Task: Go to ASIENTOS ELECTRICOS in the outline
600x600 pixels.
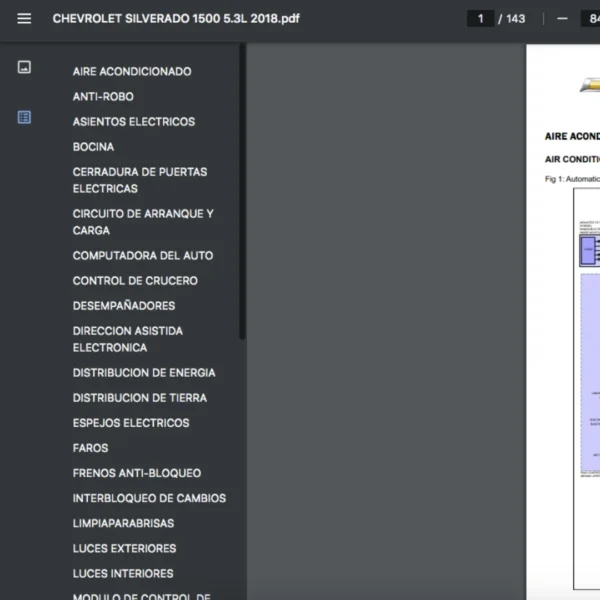Action: [x=134, y=122]
